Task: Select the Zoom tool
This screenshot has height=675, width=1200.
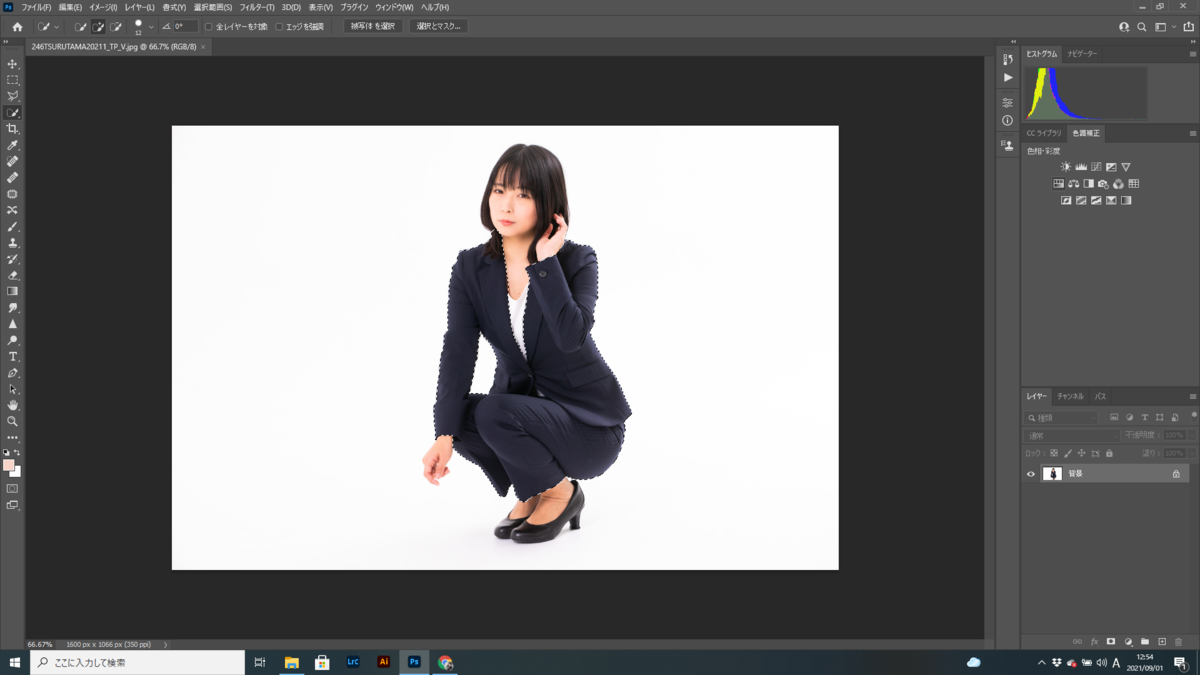Action: (x=12, y=421)
